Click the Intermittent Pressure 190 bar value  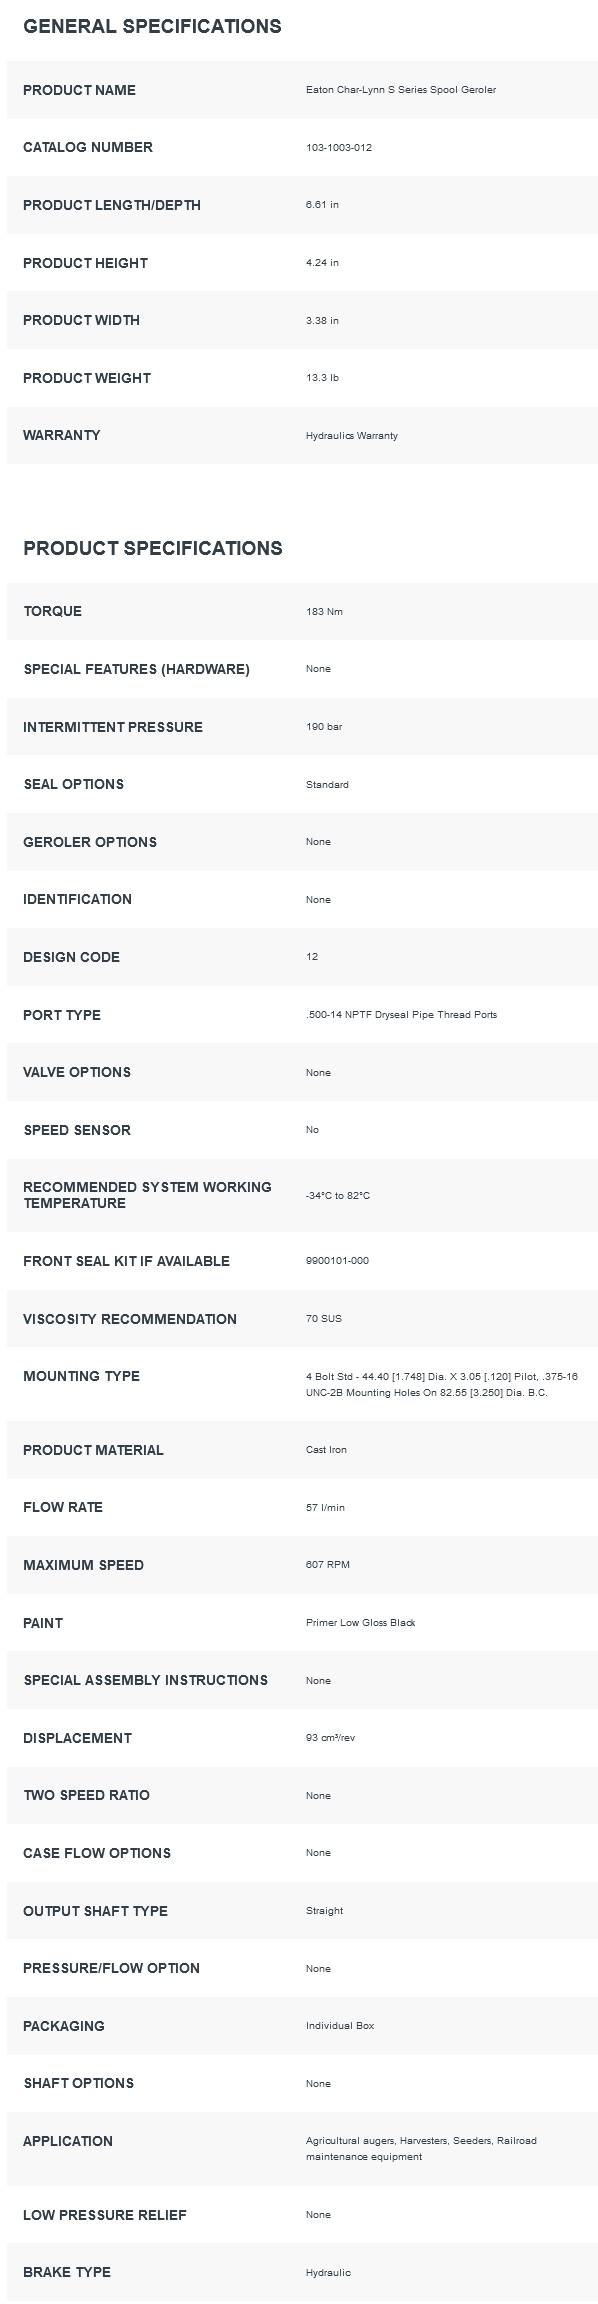(324, 727)
